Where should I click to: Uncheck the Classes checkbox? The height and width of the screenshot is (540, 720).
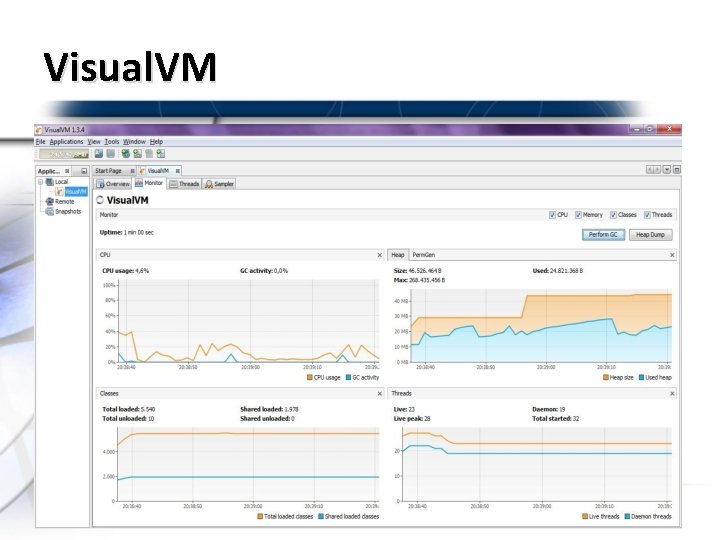613,215
